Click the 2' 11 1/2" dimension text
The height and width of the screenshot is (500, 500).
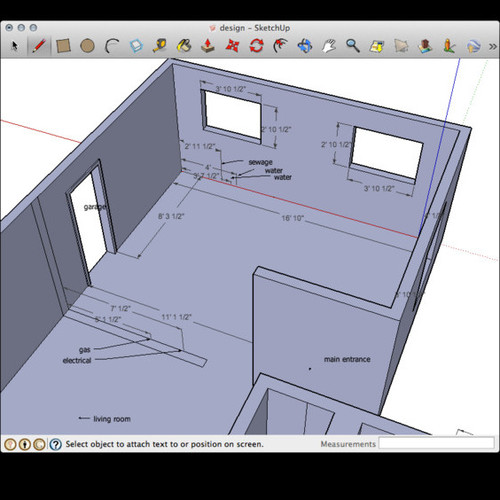[200, 146]
